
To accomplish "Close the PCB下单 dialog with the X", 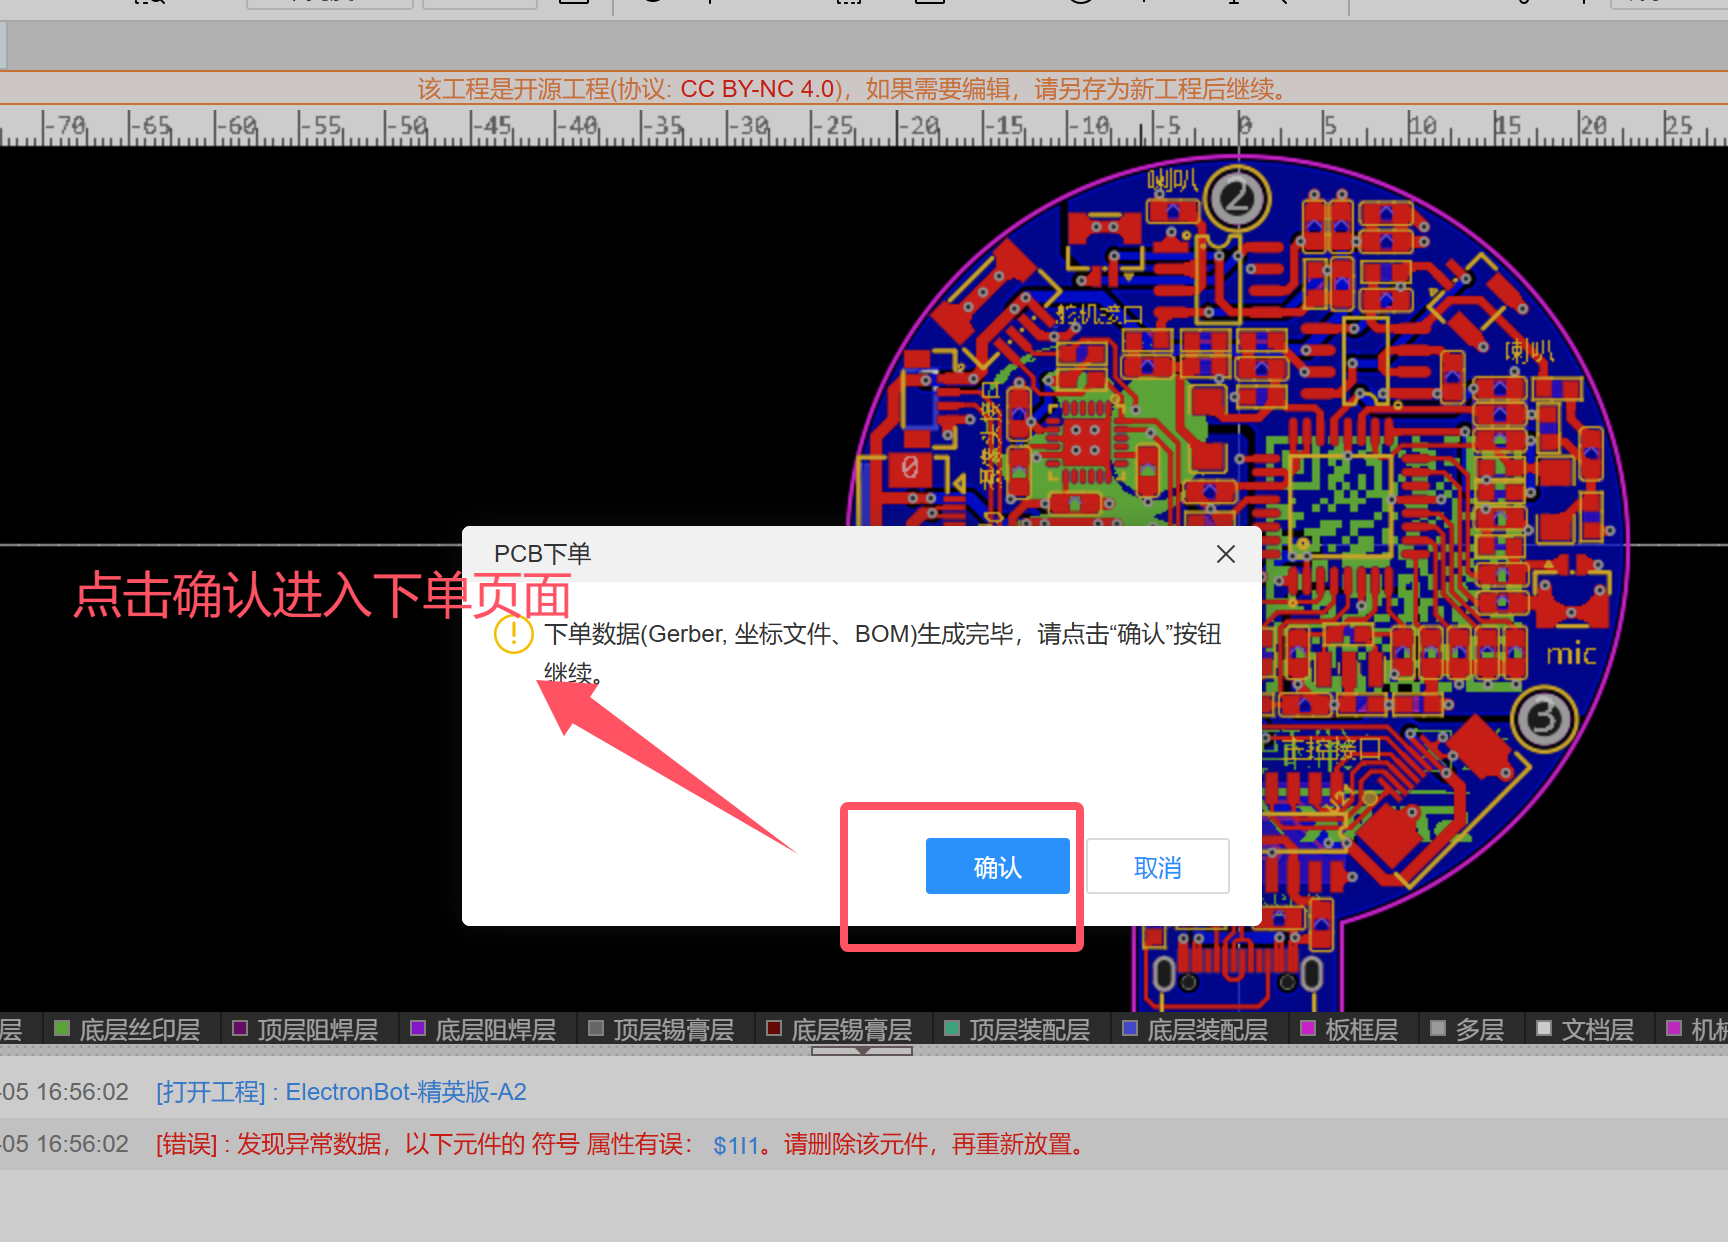I will [x=1225, y=554].
